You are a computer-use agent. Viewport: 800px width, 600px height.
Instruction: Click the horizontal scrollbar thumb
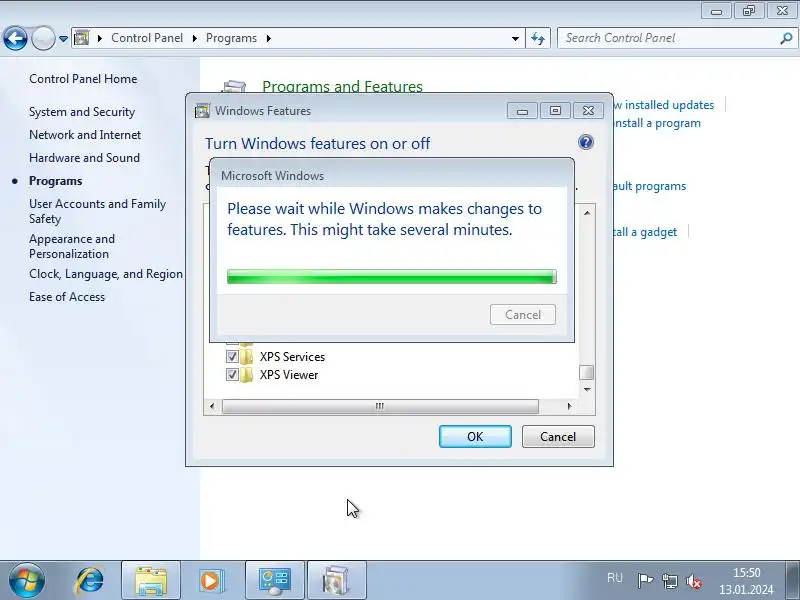coord(380,406)
